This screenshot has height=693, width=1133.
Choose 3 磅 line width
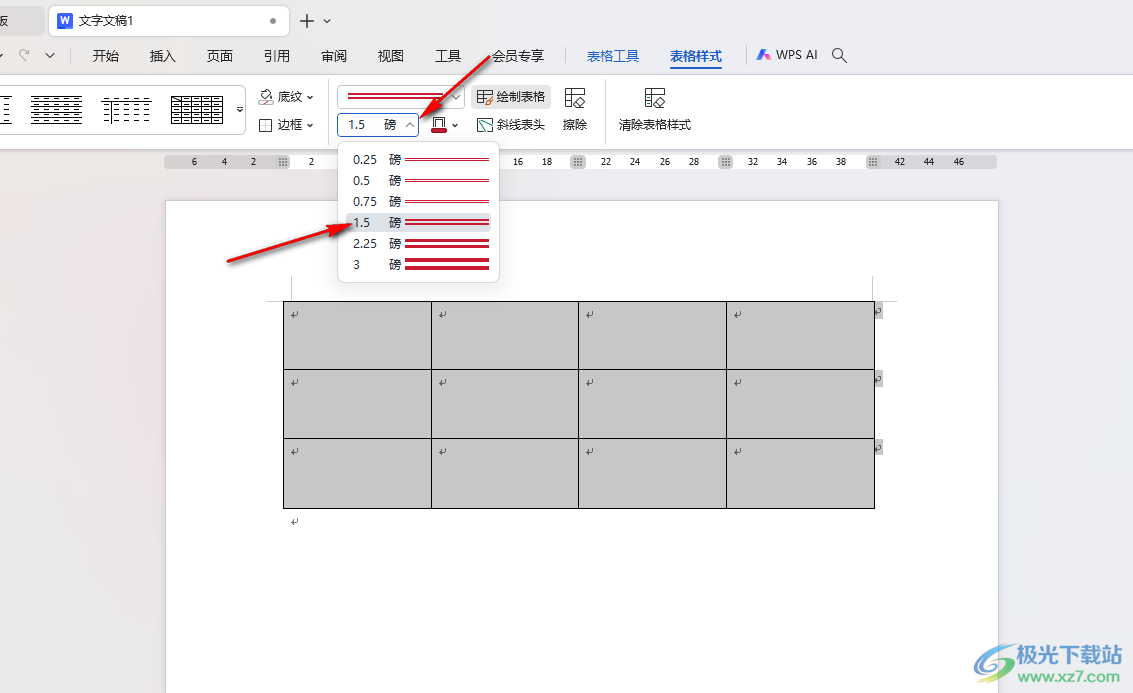coord(418,264)
